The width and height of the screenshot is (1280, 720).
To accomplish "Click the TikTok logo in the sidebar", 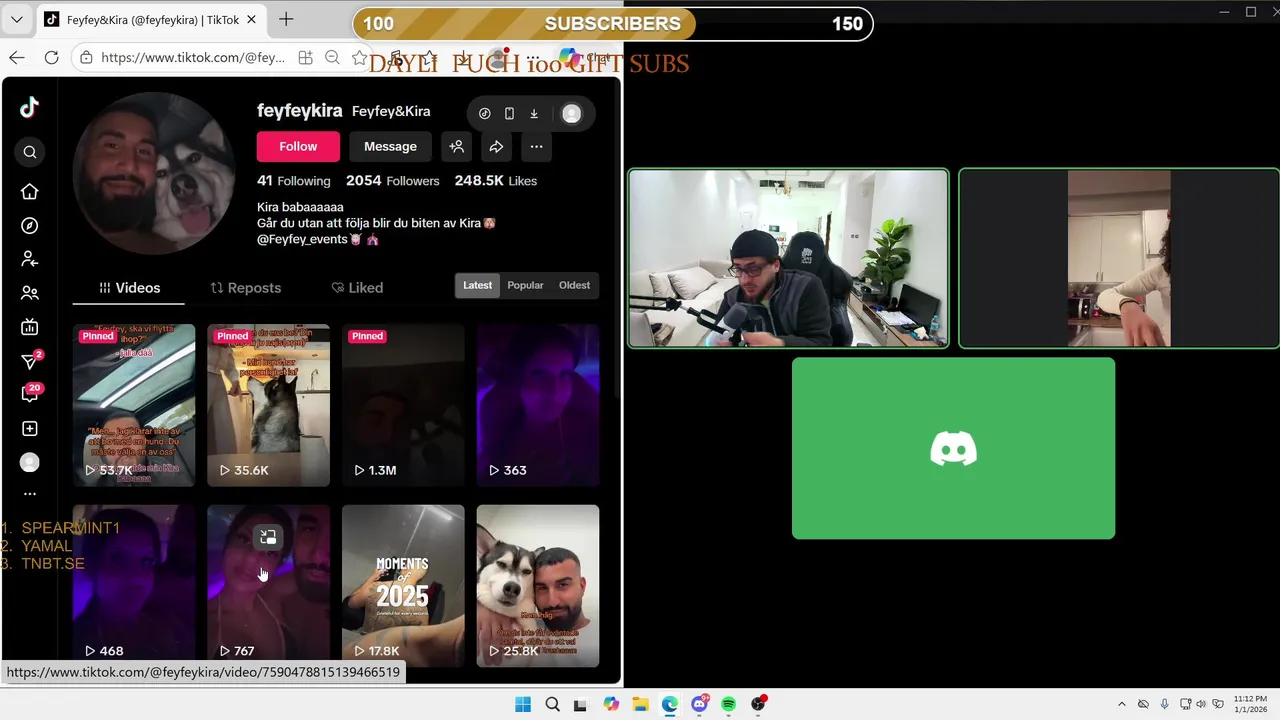I will tap(30, 108).
